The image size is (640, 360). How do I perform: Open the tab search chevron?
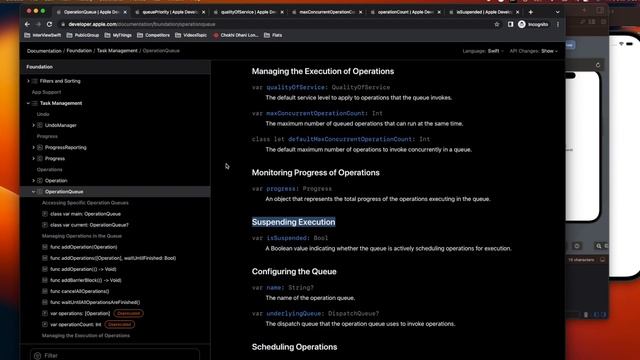pos(558,12)
